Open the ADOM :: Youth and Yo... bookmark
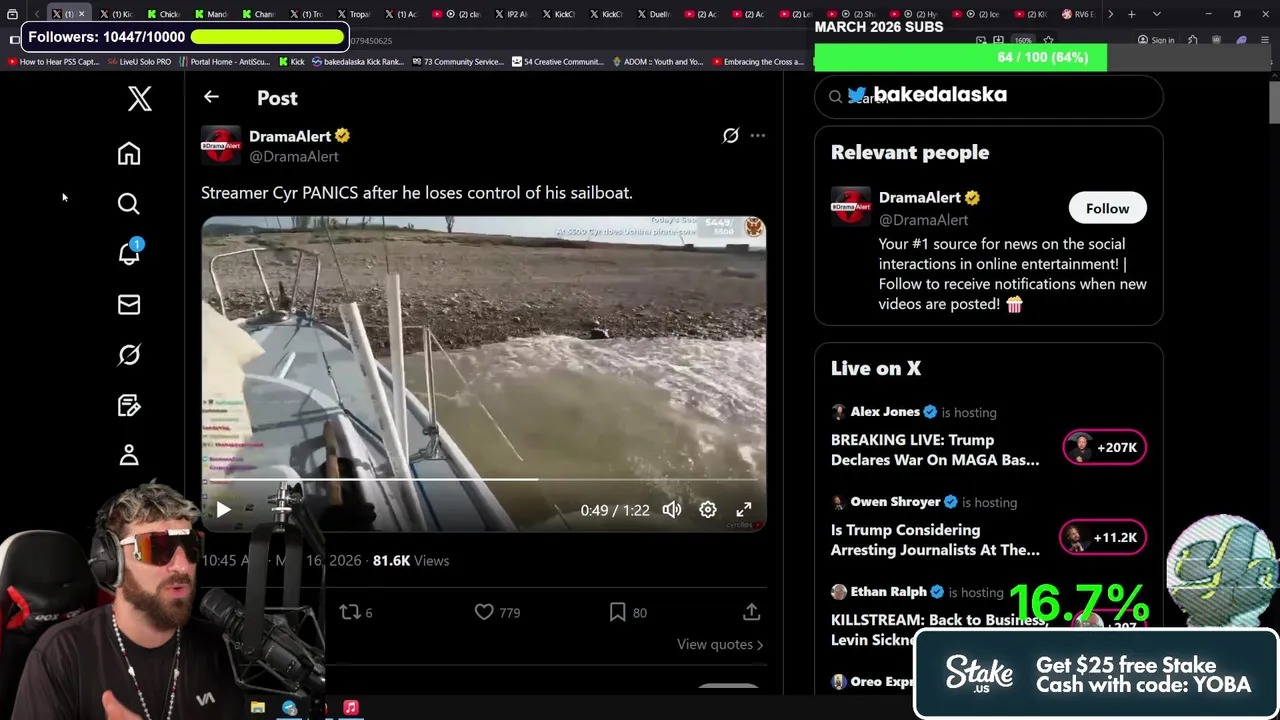The image size is (1280, 720). (x=657, y=62)
